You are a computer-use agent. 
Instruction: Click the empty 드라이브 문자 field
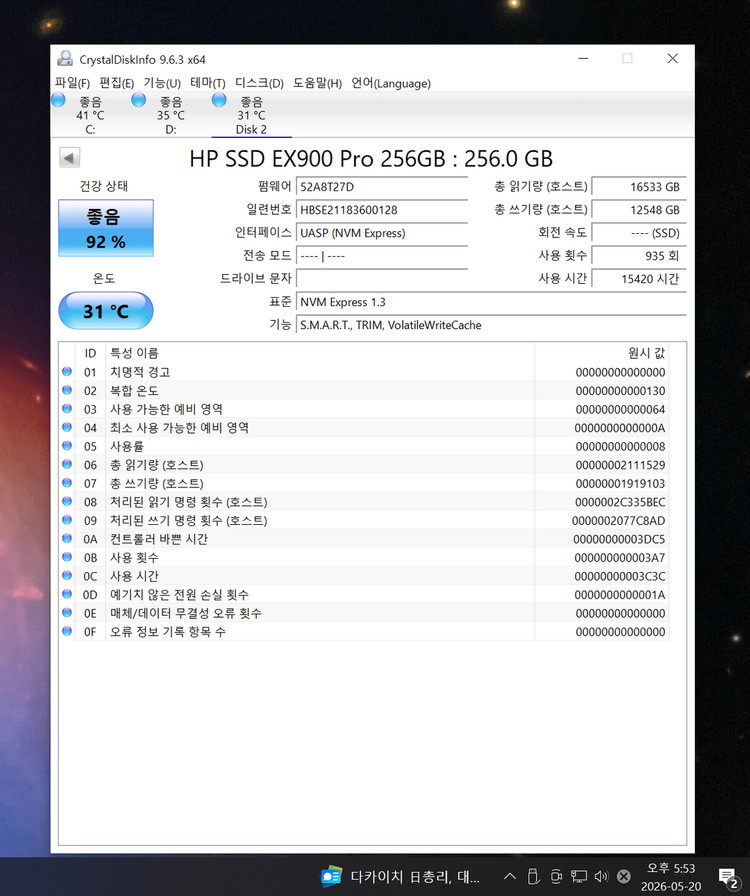click(x=382, y=279)
